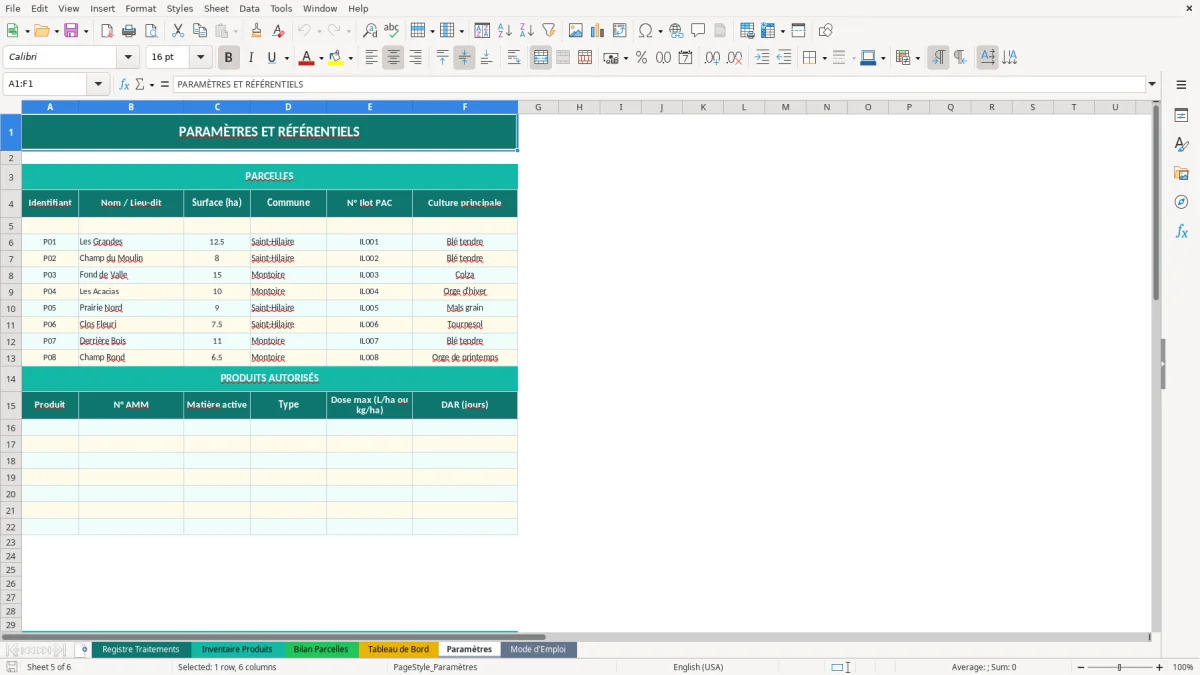Apply yellow background color swatch
Viewport: 1200px width, 675px height.
336,58
